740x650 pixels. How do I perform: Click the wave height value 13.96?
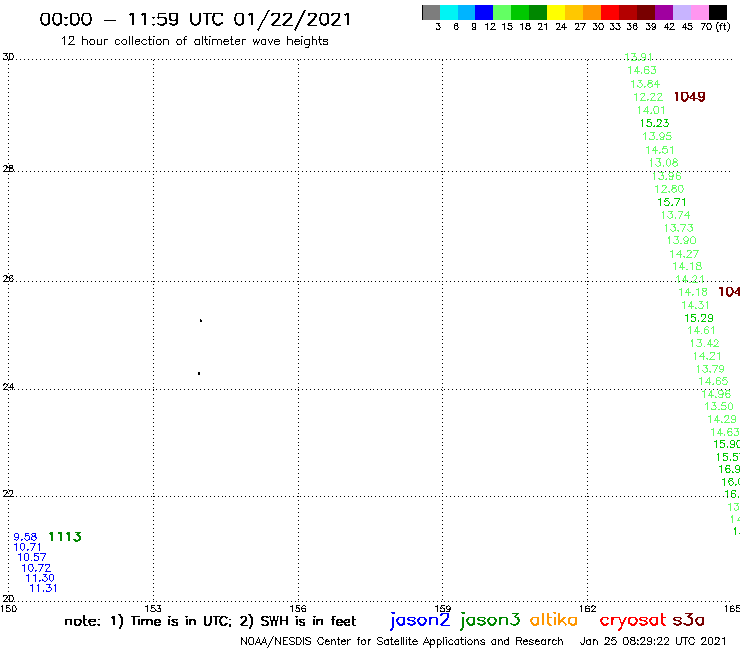(666, 176)
